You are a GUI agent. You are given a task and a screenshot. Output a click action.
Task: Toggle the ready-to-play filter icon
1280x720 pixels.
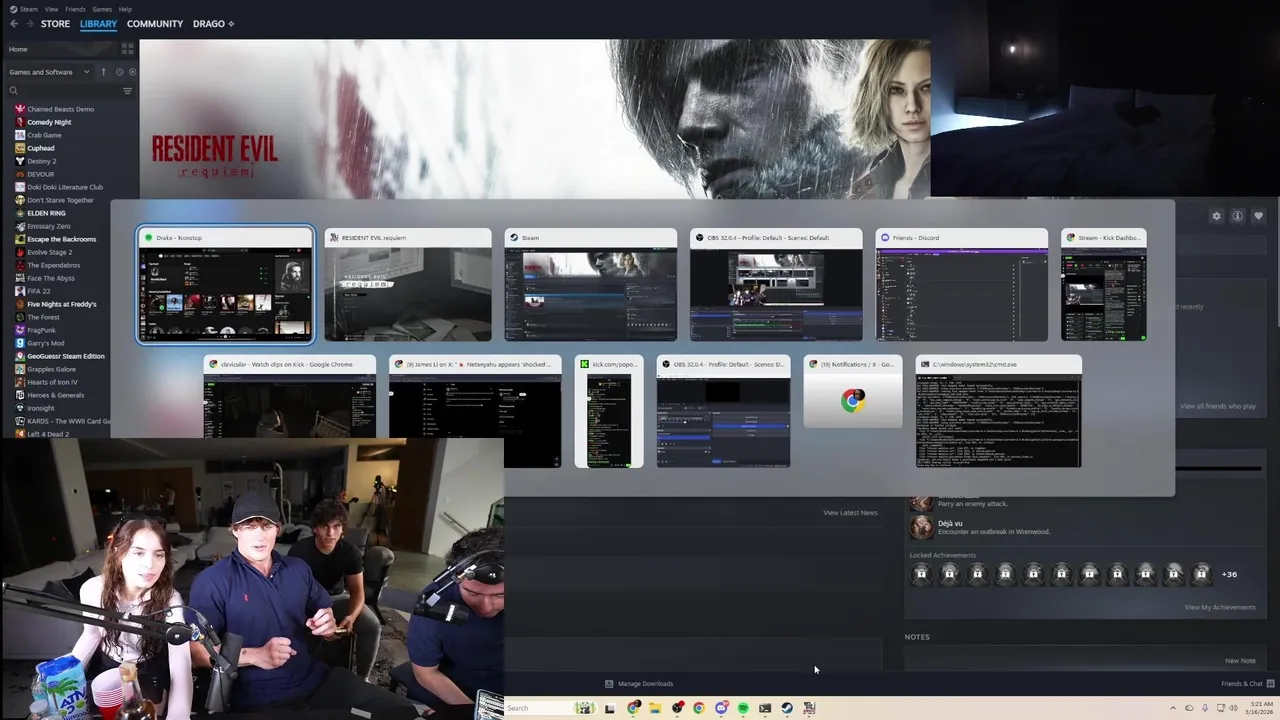132,72
